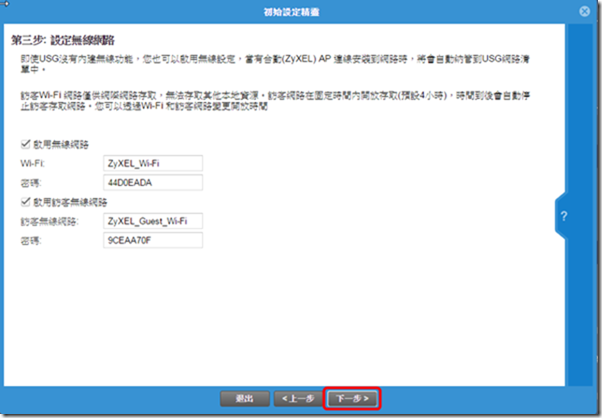Close the setup wizard dialog
This screenshot has width=602, height=418.
[x=584, y=12]
